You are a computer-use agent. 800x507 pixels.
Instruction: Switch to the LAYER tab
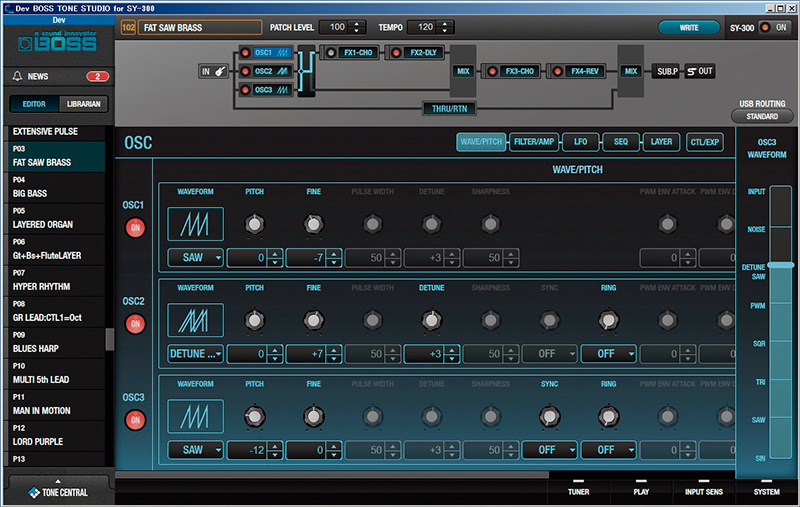(x=661, y=142)
